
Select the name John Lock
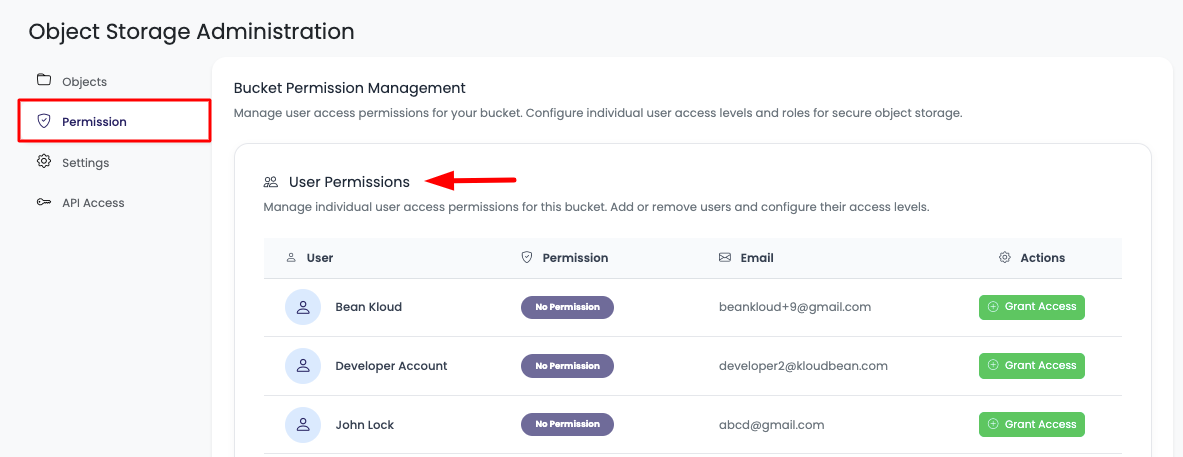coord(364,425)
